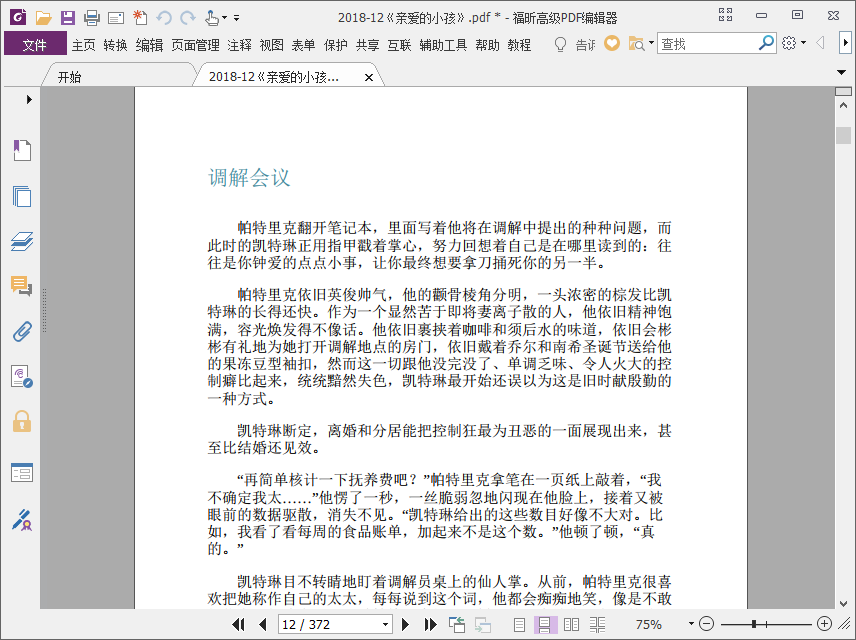Switch to the 开始 tab
Viewport: 856px width, 640px height.
pos(69,77)
